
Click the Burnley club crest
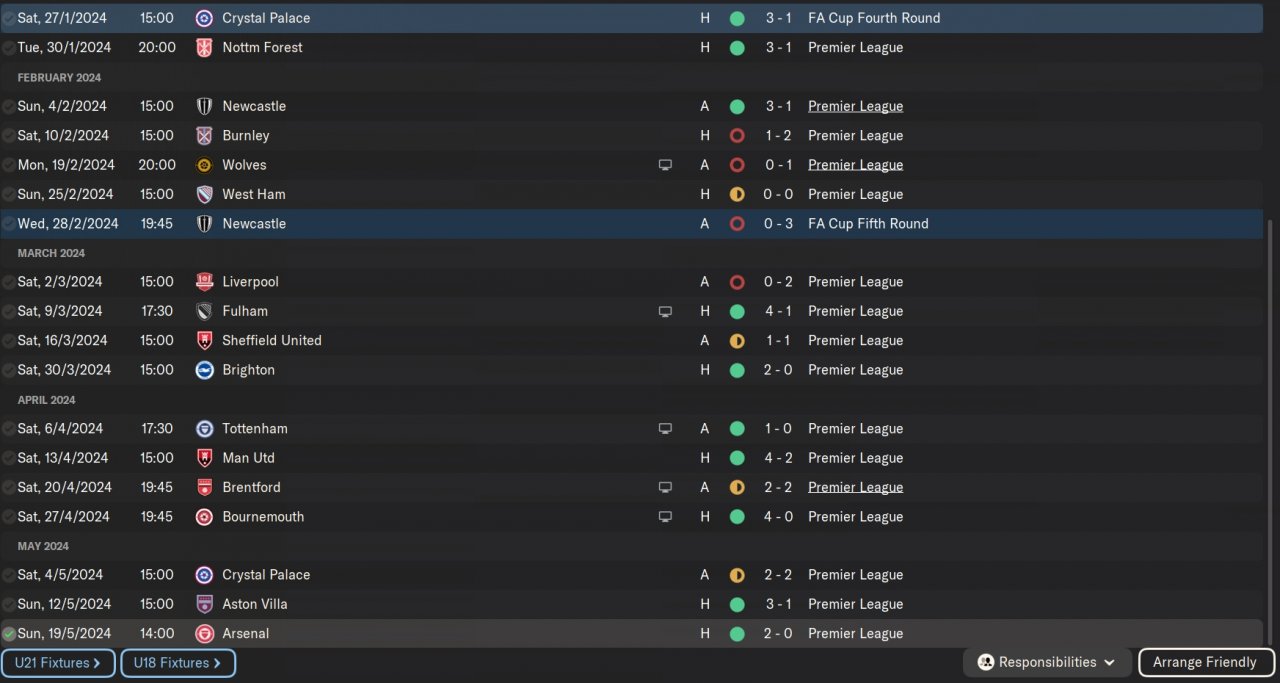coord(204,135)
